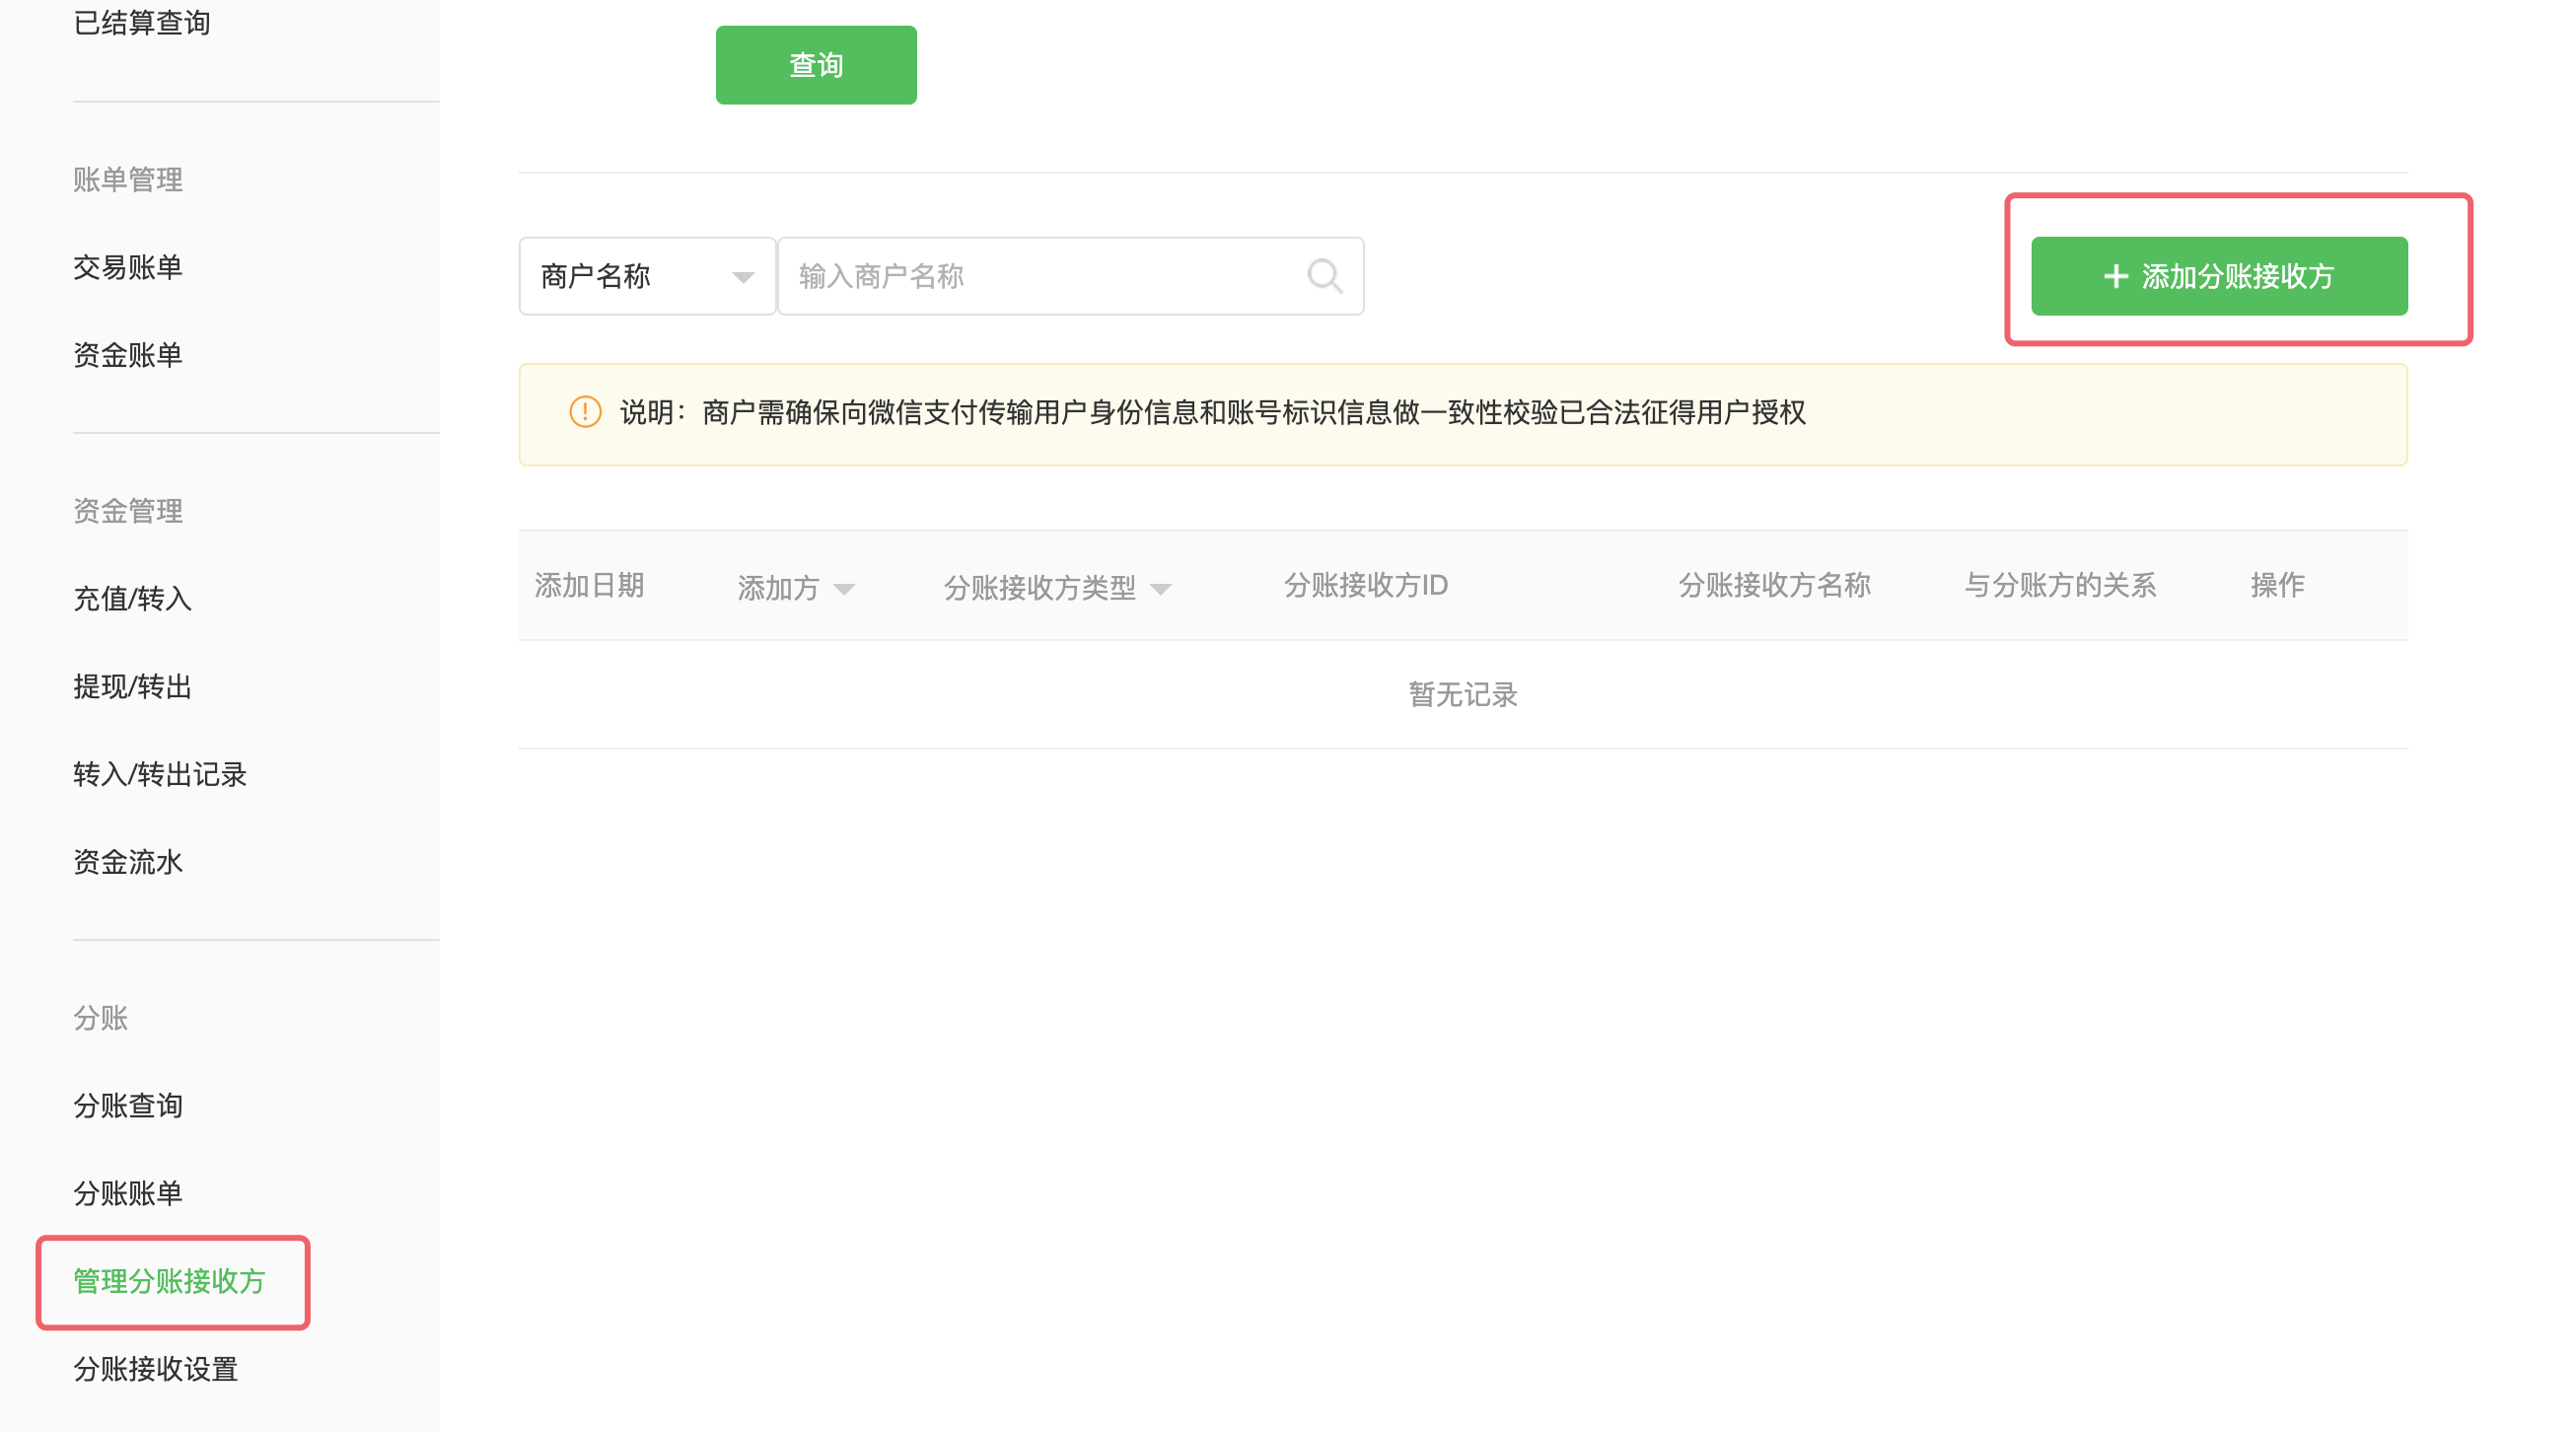Image resolution: width=2576 pixels, height=1432 pixels.
Task: Click the green 查询 button
Action: 816,65
